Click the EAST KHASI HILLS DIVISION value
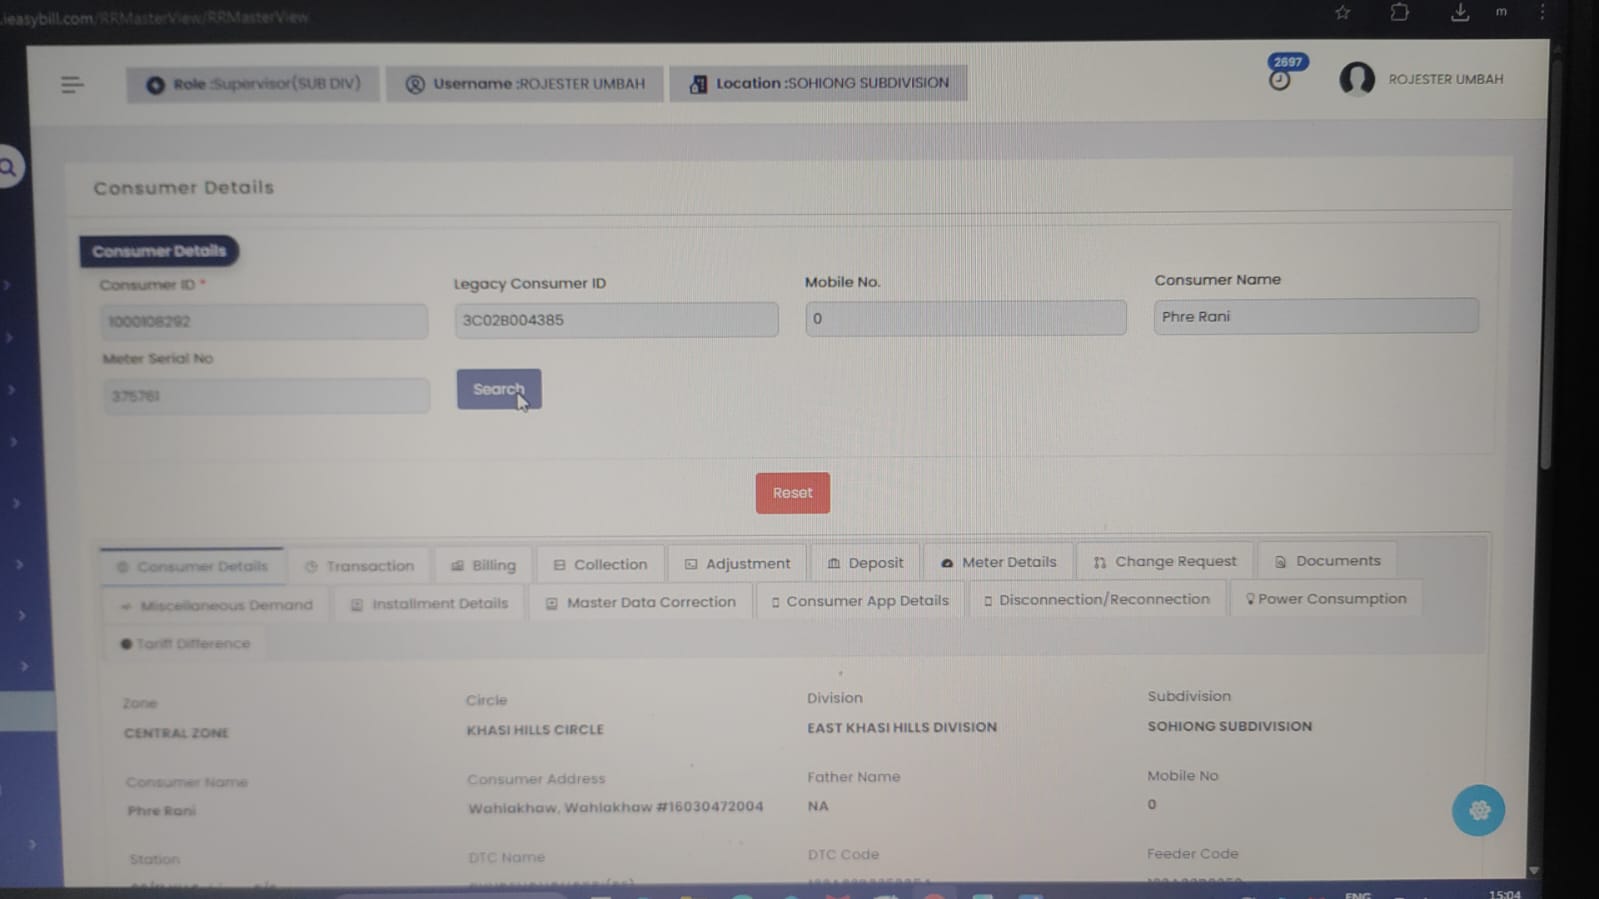The width and height of the screenshot is (1599, 899). click(902, 727)
